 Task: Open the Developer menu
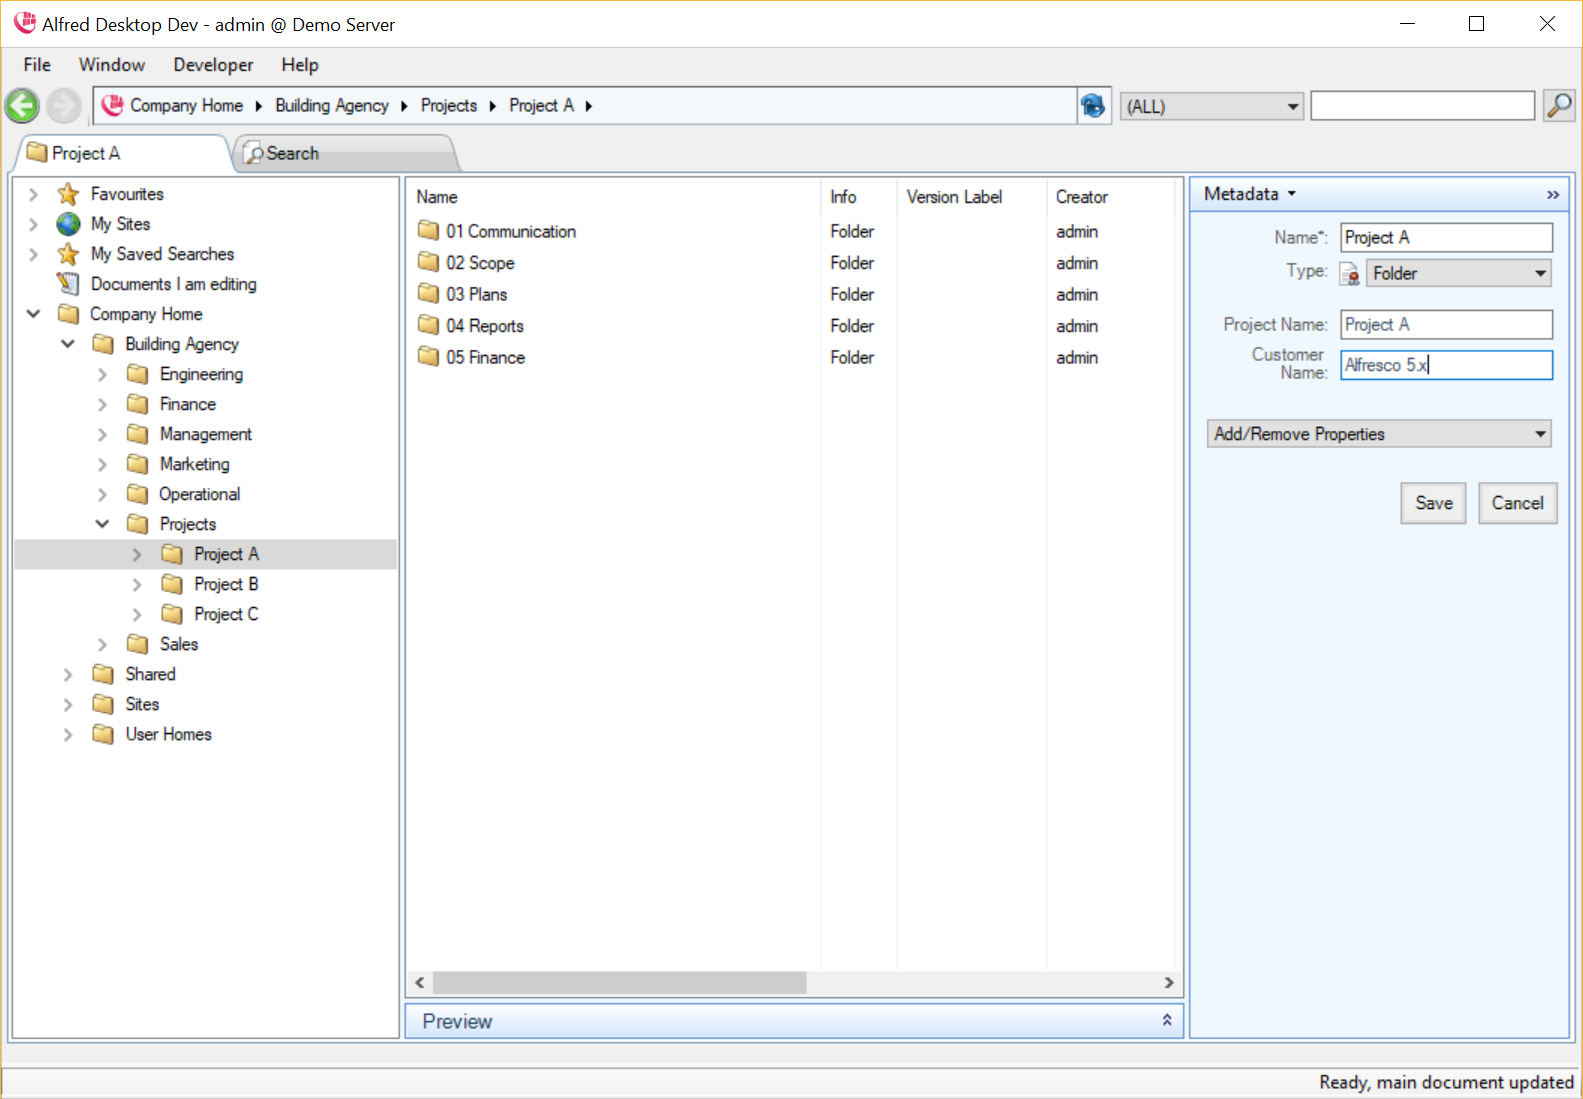pos(213,65)
